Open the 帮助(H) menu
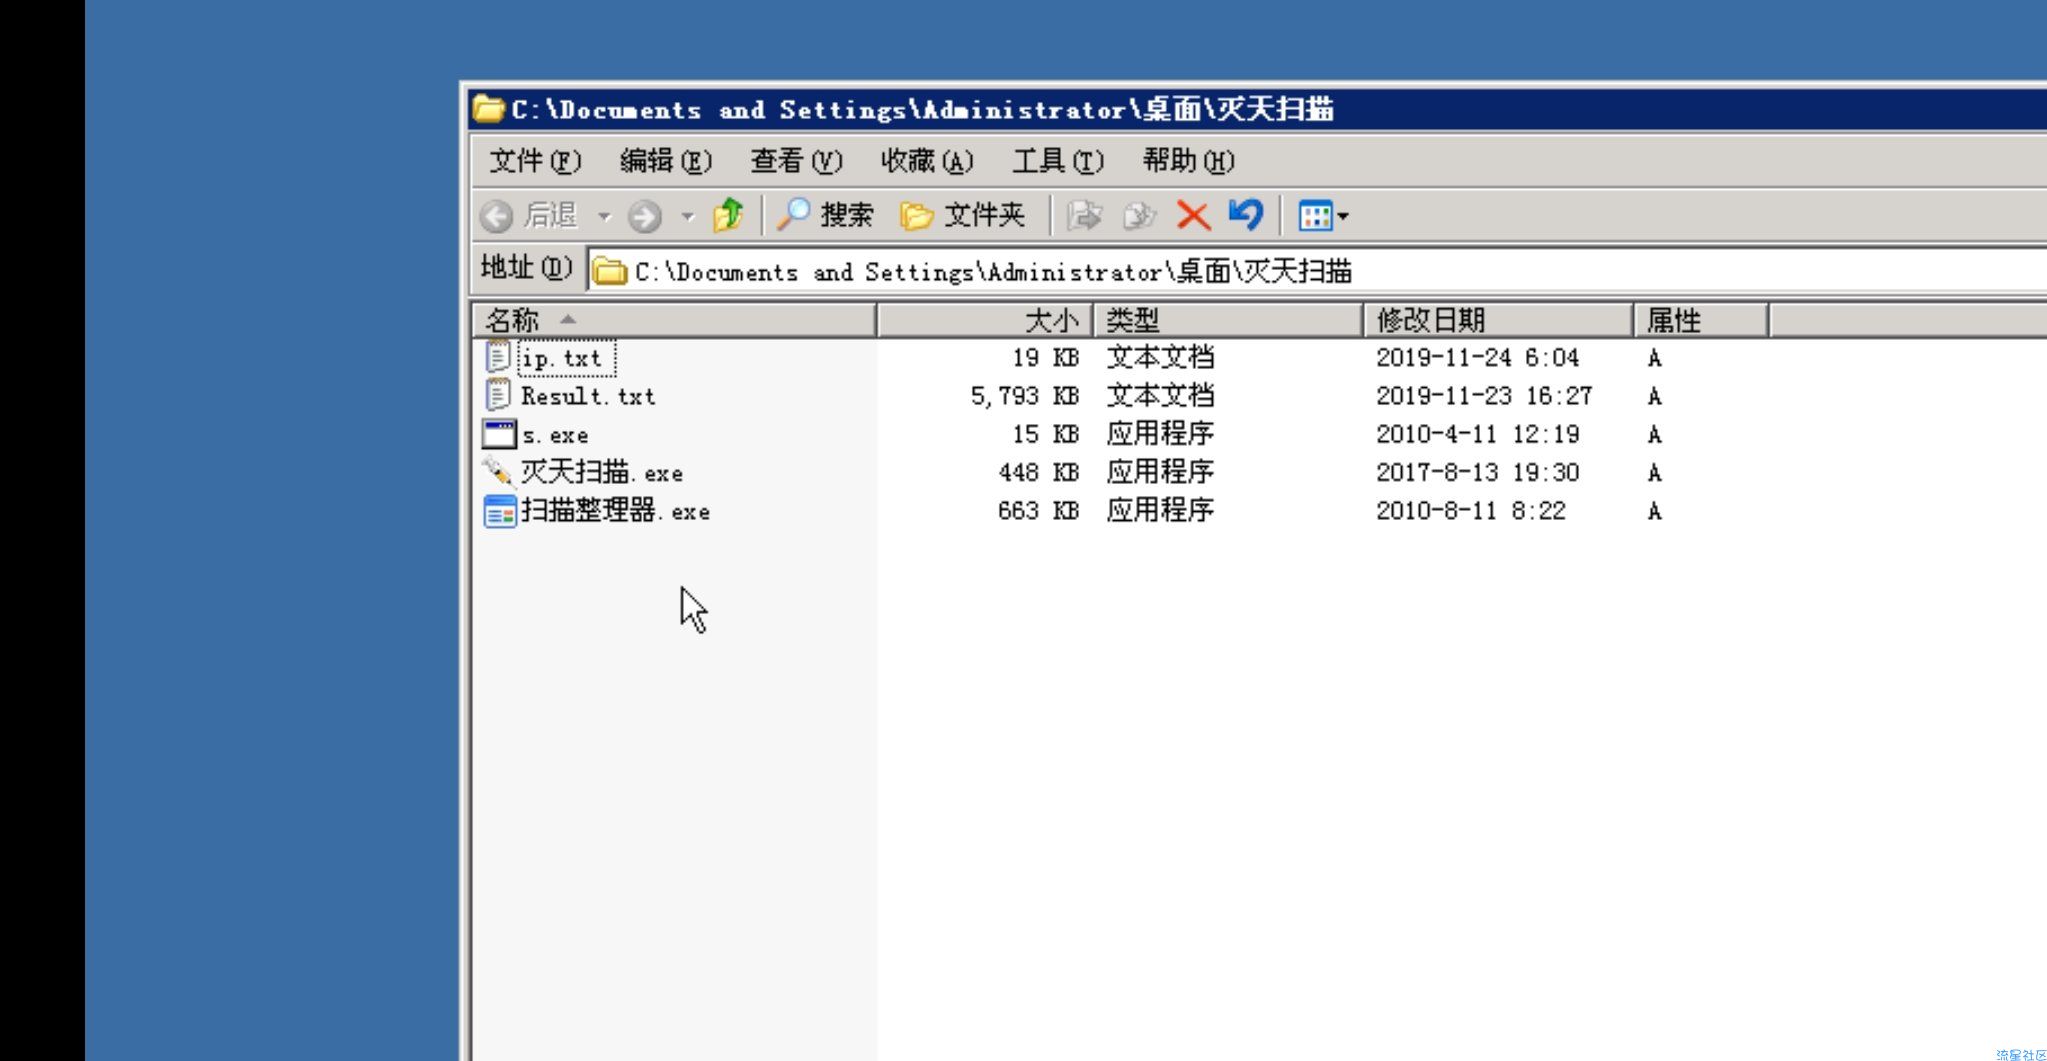This screenshot has height=1061, width=2047. coord(1189,161)
